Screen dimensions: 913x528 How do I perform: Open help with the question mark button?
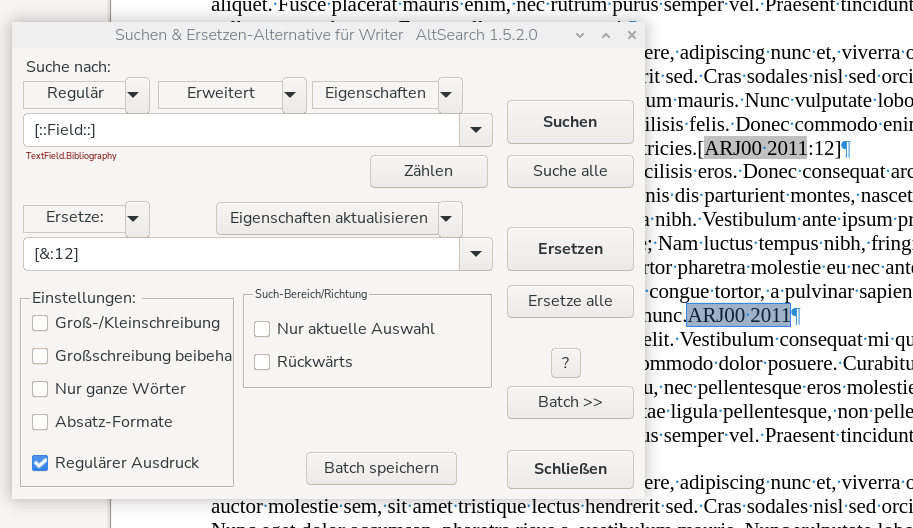tap(565, 363)
